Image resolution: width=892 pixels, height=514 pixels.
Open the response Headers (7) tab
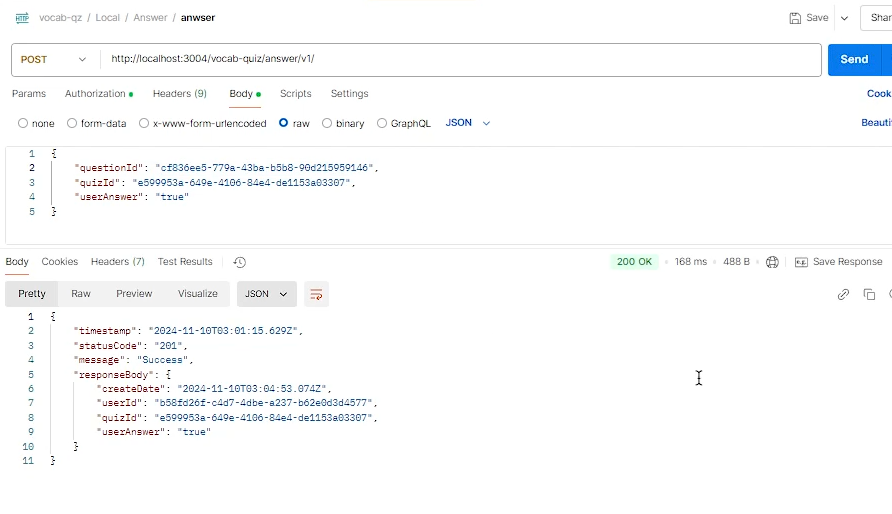pyautogui.click(x=118, y=262)
